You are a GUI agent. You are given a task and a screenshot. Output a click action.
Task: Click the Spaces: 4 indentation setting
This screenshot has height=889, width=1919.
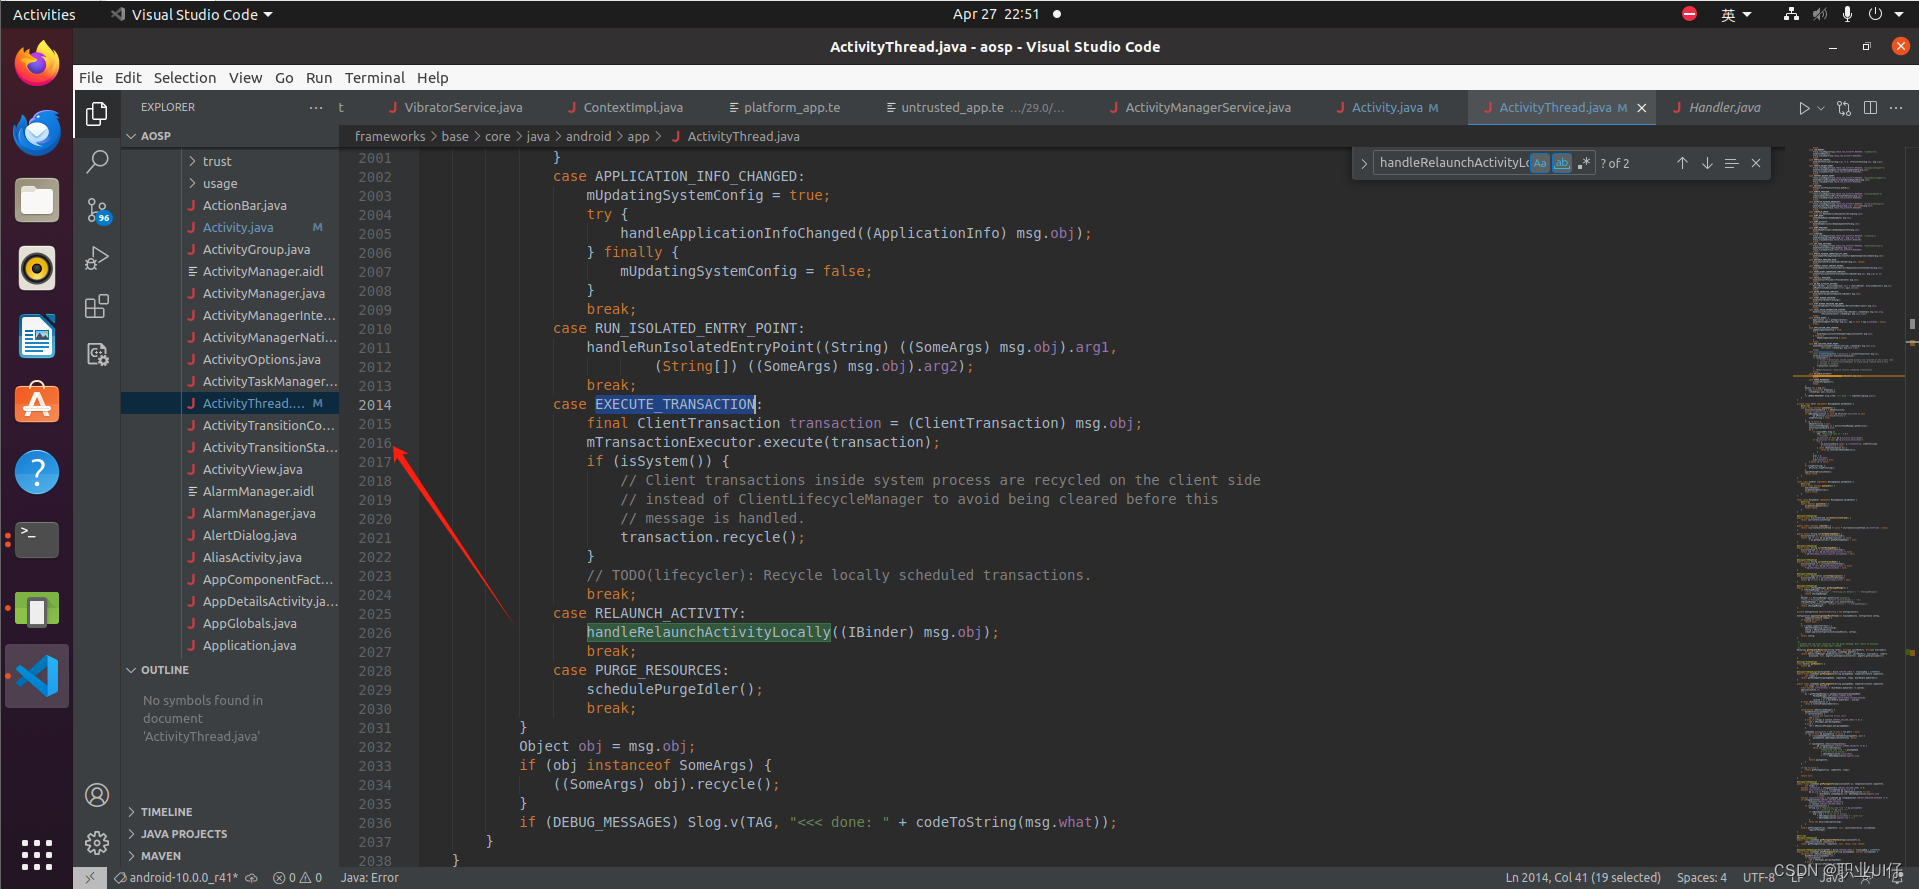pos(1702,878)
